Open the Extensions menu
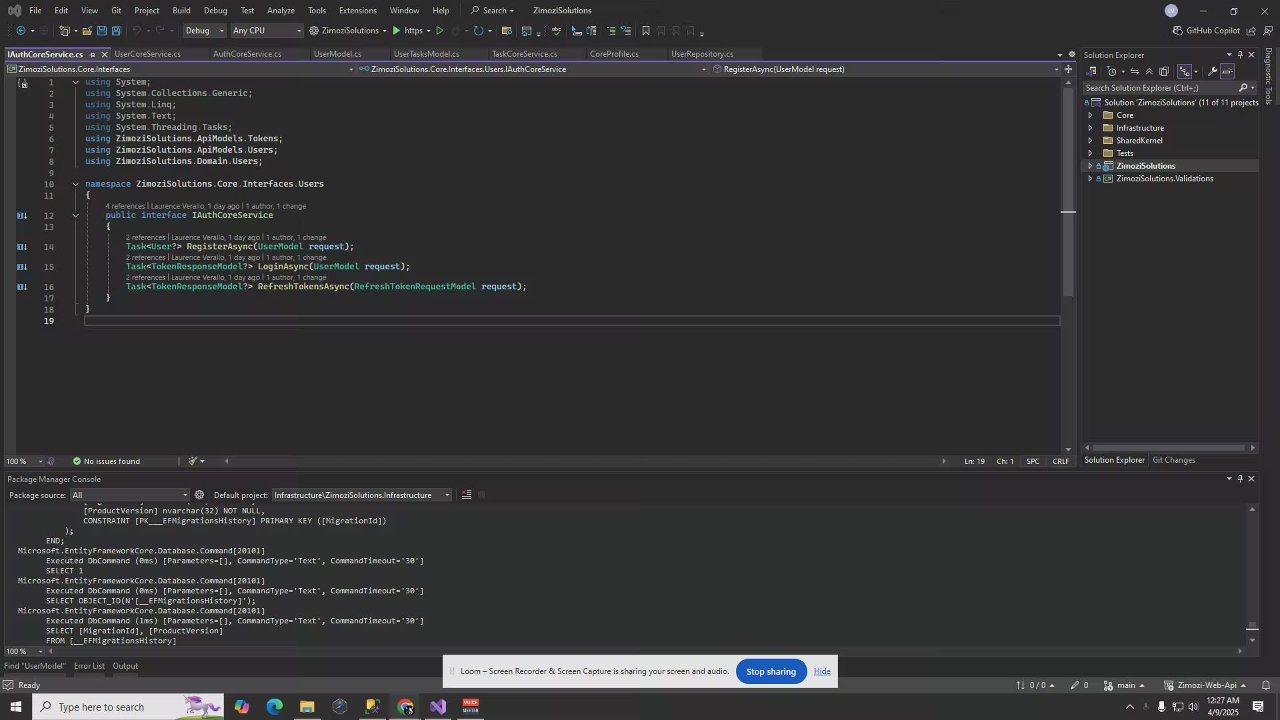Screen dimensions: 1280x720 (357, 10)
